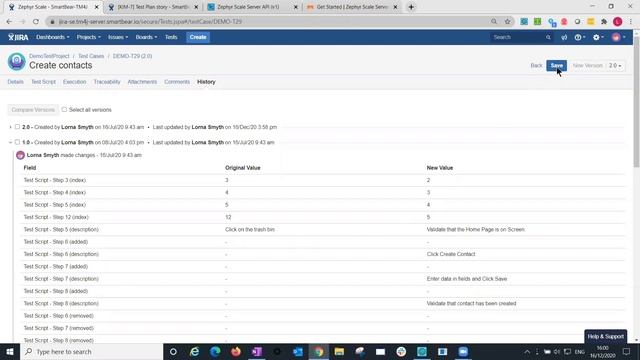Image resolution: width=640 pixels, height=360 pixels.
Task: Switch to the Attachments tab
Action: [142, 82]
